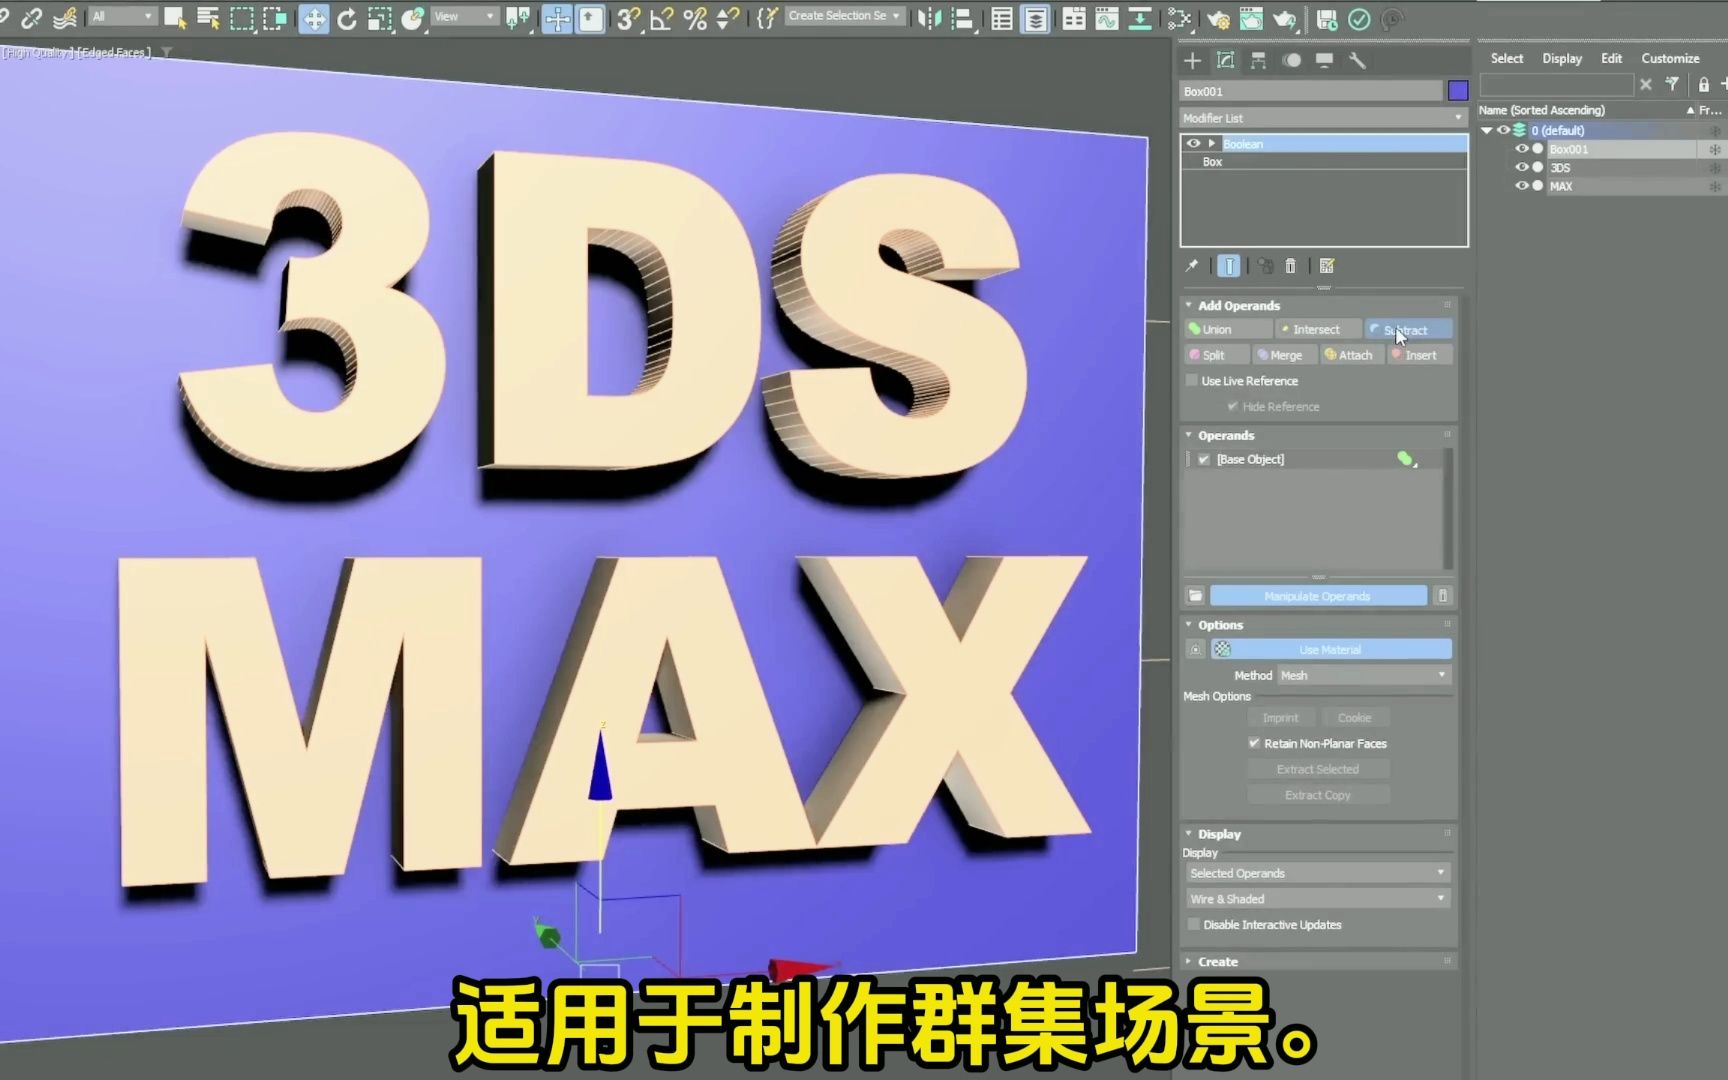Open the Selected Operands display dropdown
The height and width of the screenshot is (1080, 1728).
pos(1317,873)
